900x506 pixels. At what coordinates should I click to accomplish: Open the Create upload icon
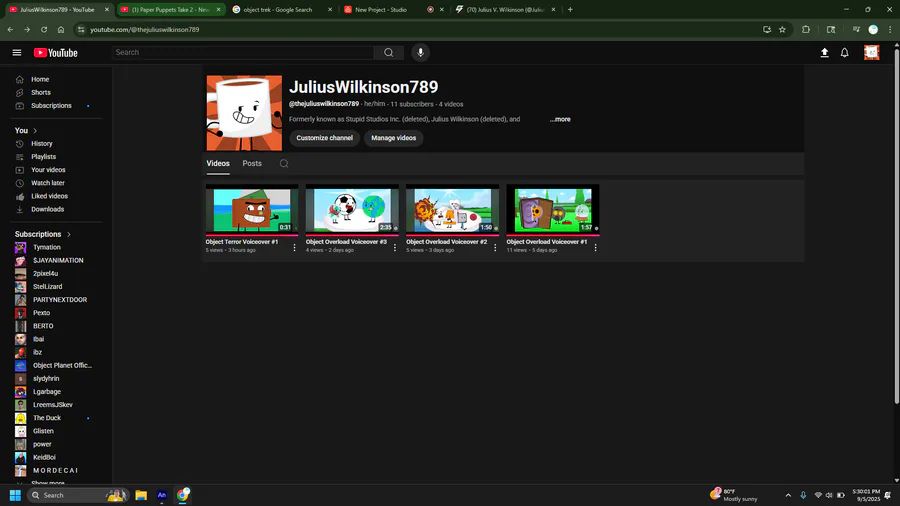(x=824, y=53)
